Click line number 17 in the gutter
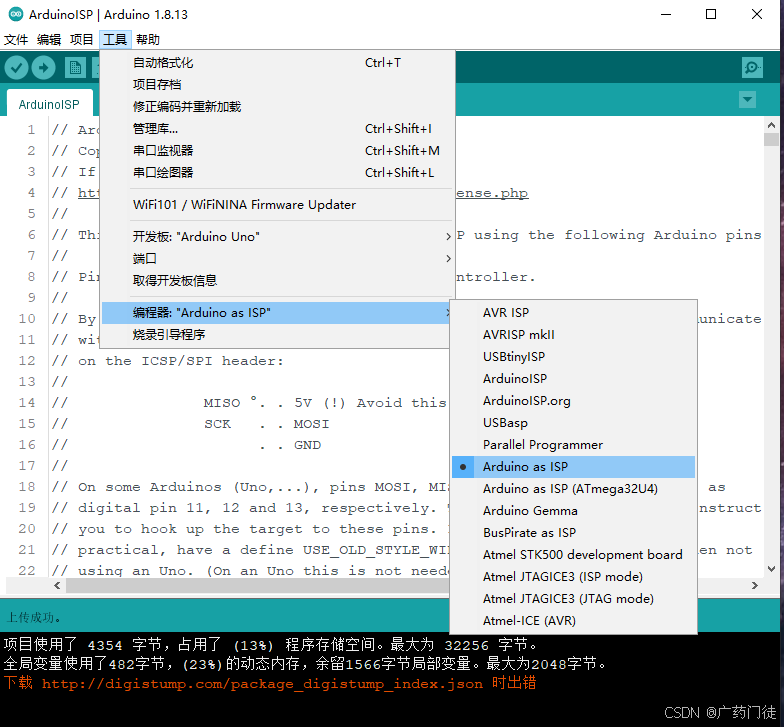 pyautogui.click(x=27, y=466)
